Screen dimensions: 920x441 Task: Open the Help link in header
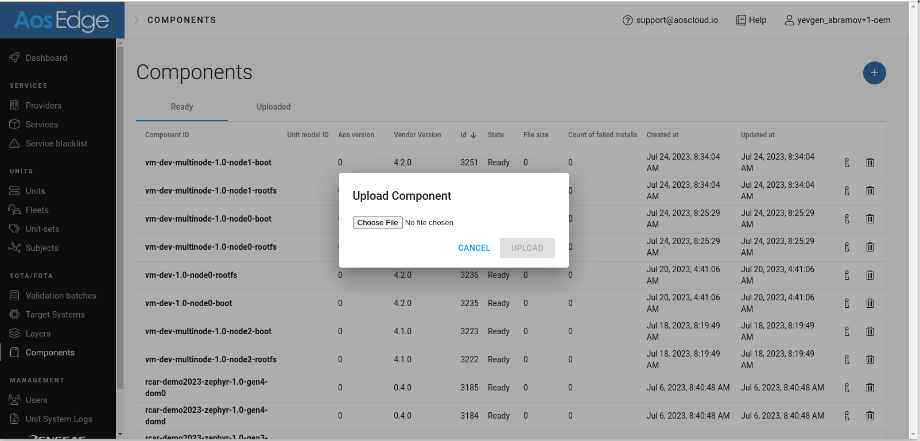751,20
